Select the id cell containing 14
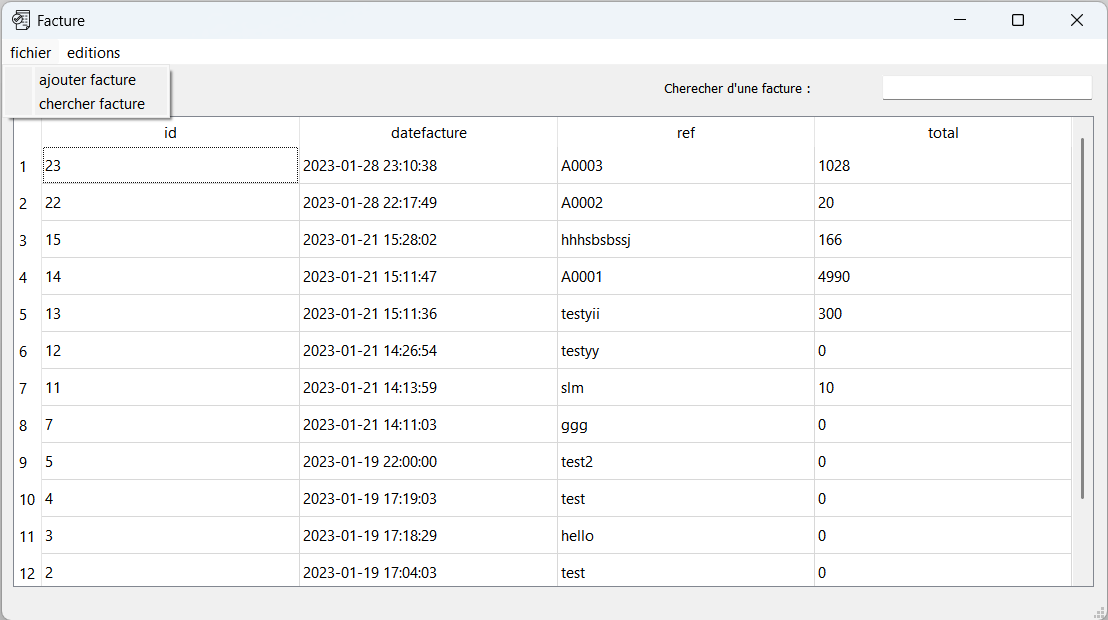The width and height of the screenshot is (1108, 620). (x=170, y=276)
